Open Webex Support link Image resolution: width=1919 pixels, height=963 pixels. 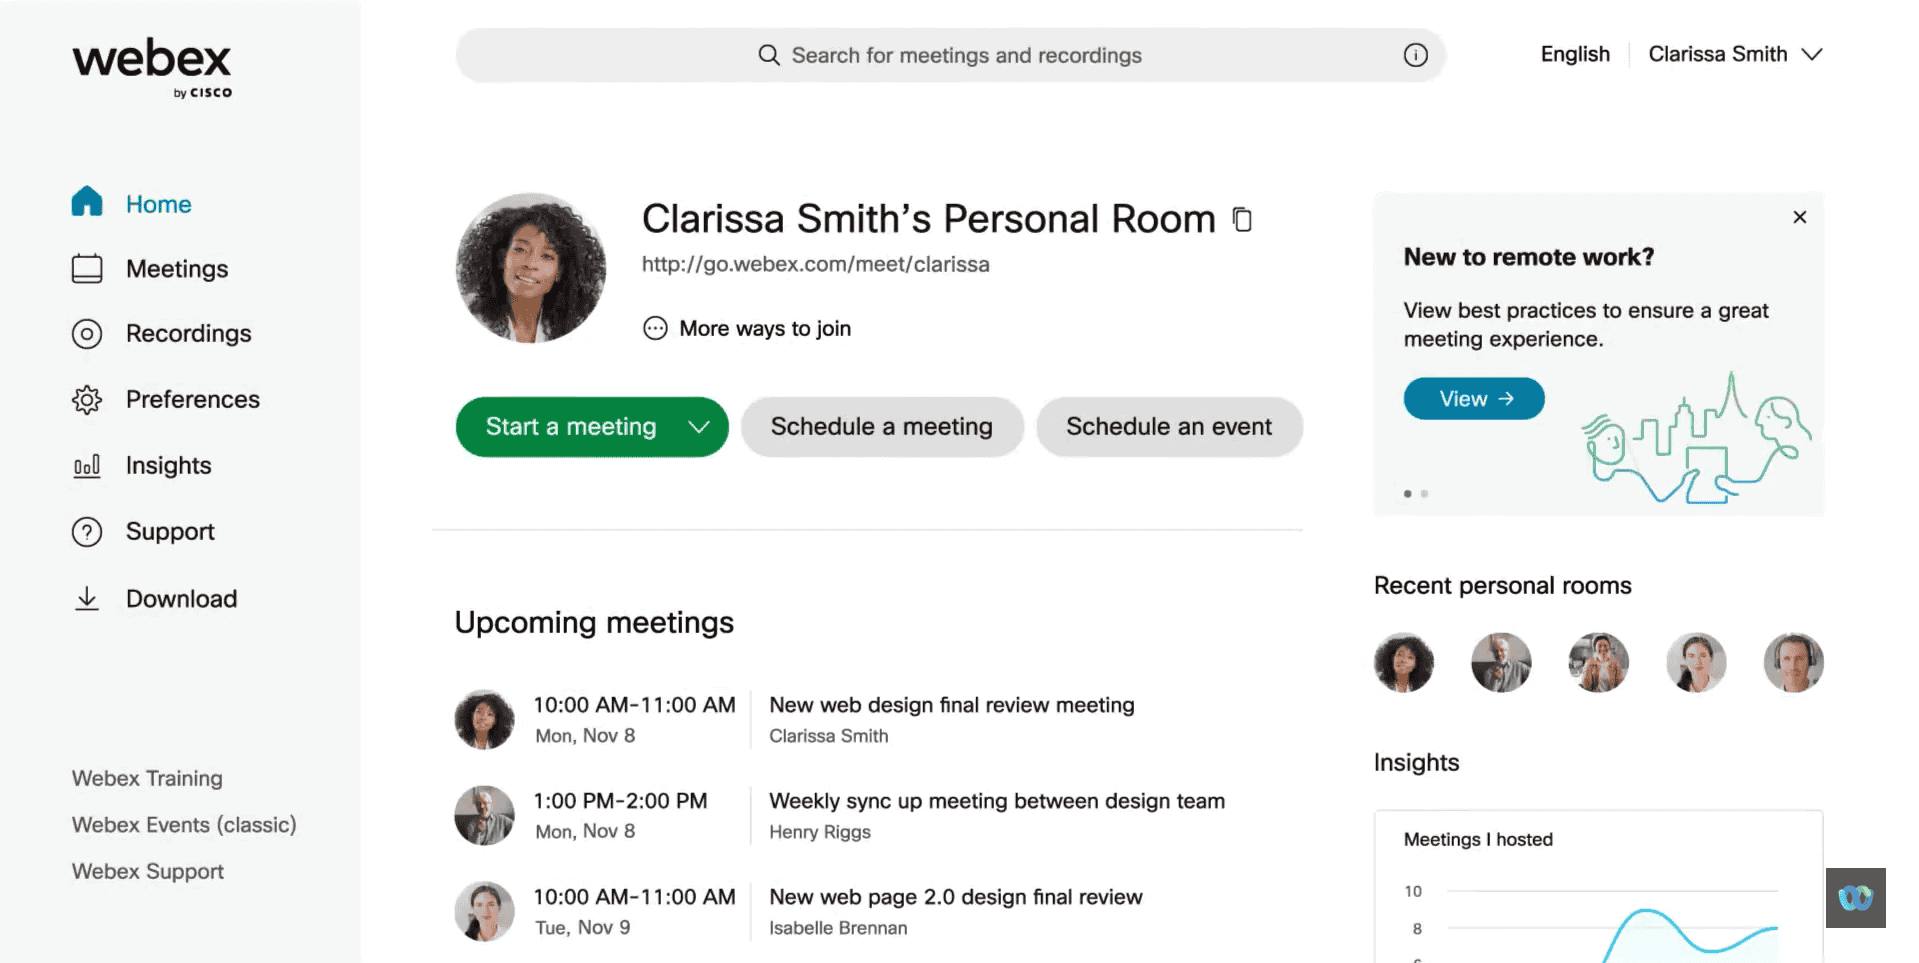(147, 871)
